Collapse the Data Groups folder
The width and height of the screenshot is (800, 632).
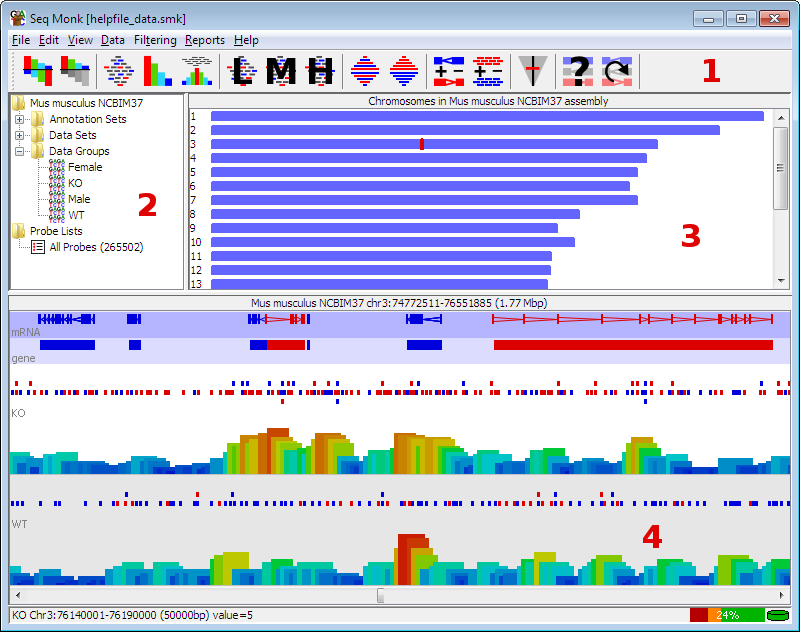click(20, 151)
